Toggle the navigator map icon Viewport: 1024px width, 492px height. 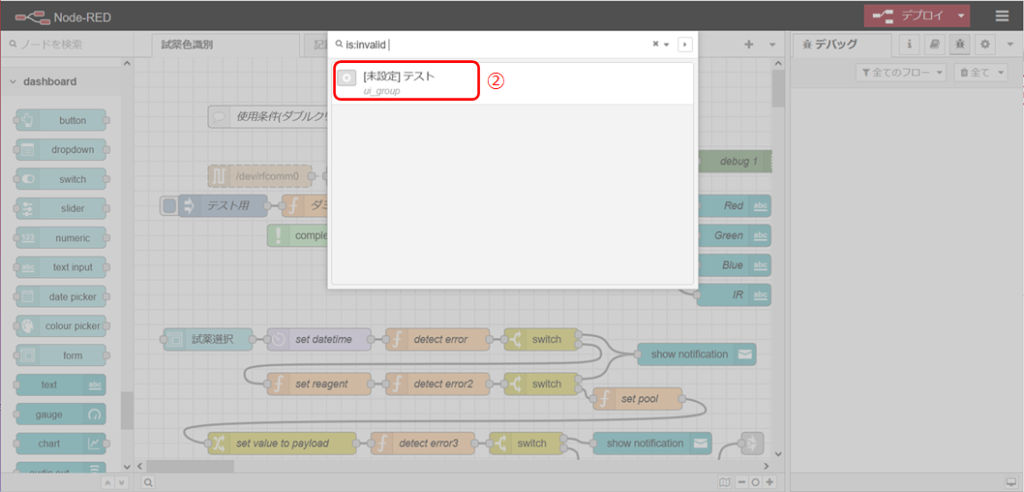click(x=725, y=482)
